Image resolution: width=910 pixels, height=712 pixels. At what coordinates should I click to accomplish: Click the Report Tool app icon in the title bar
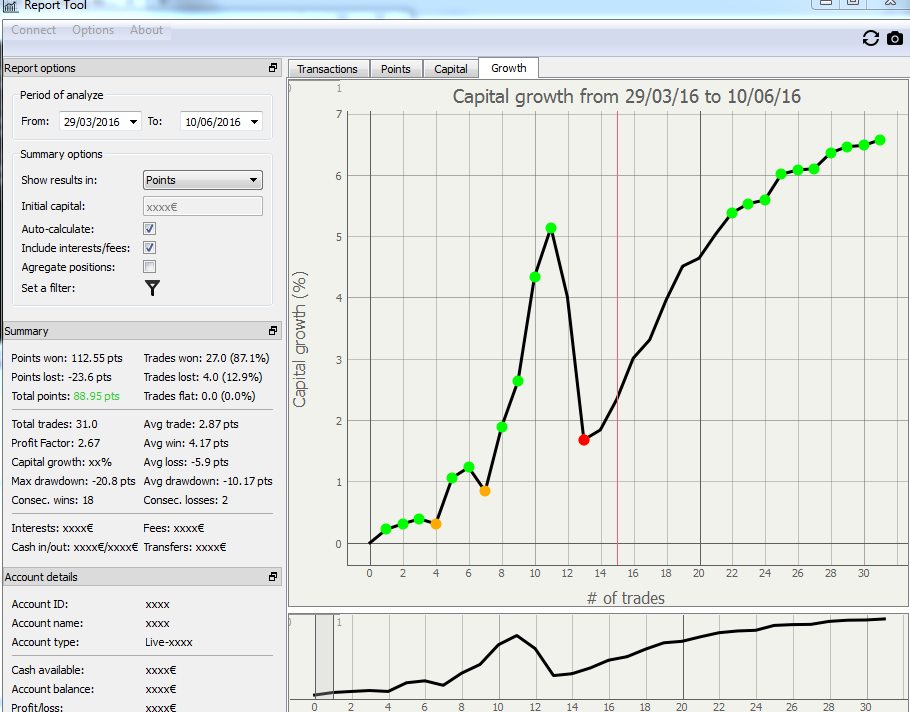(11, 5)
